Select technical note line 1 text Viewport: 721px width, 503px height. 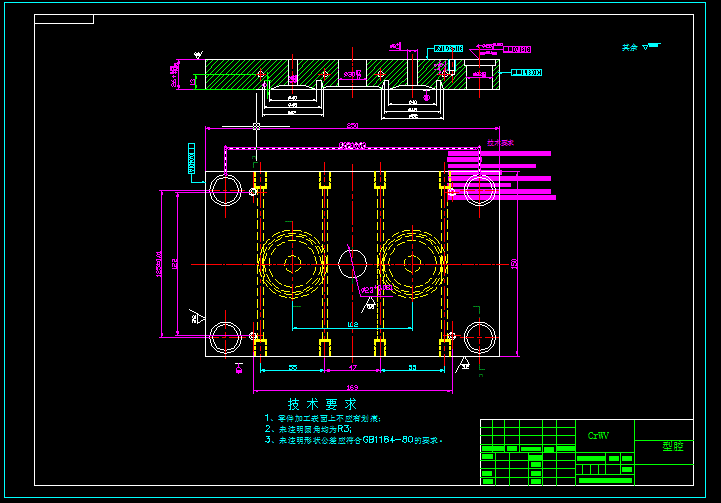[x=322, y=418]
